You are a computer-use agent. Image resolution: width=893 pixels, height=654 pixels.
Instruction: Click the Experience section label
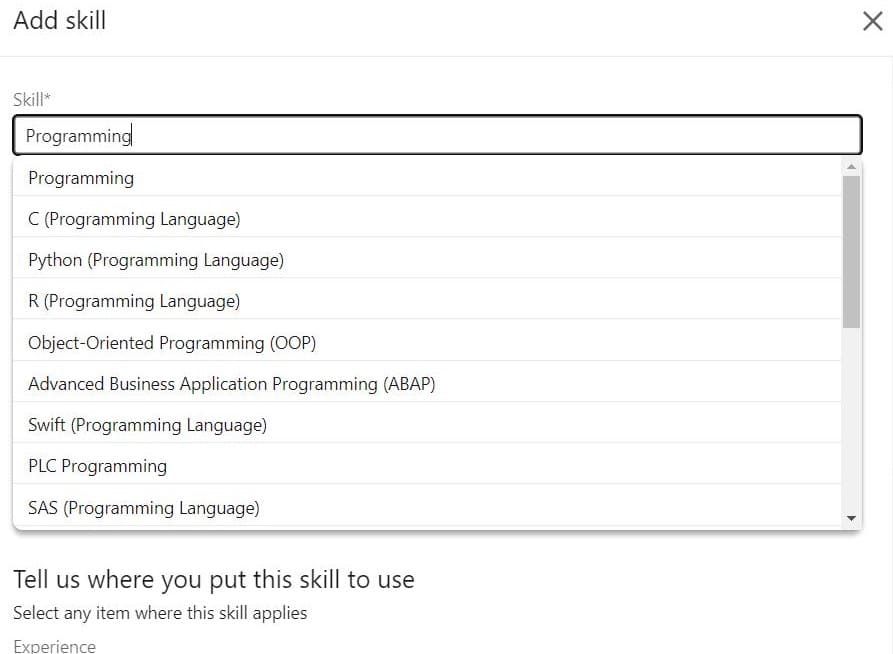coord(55,646)
